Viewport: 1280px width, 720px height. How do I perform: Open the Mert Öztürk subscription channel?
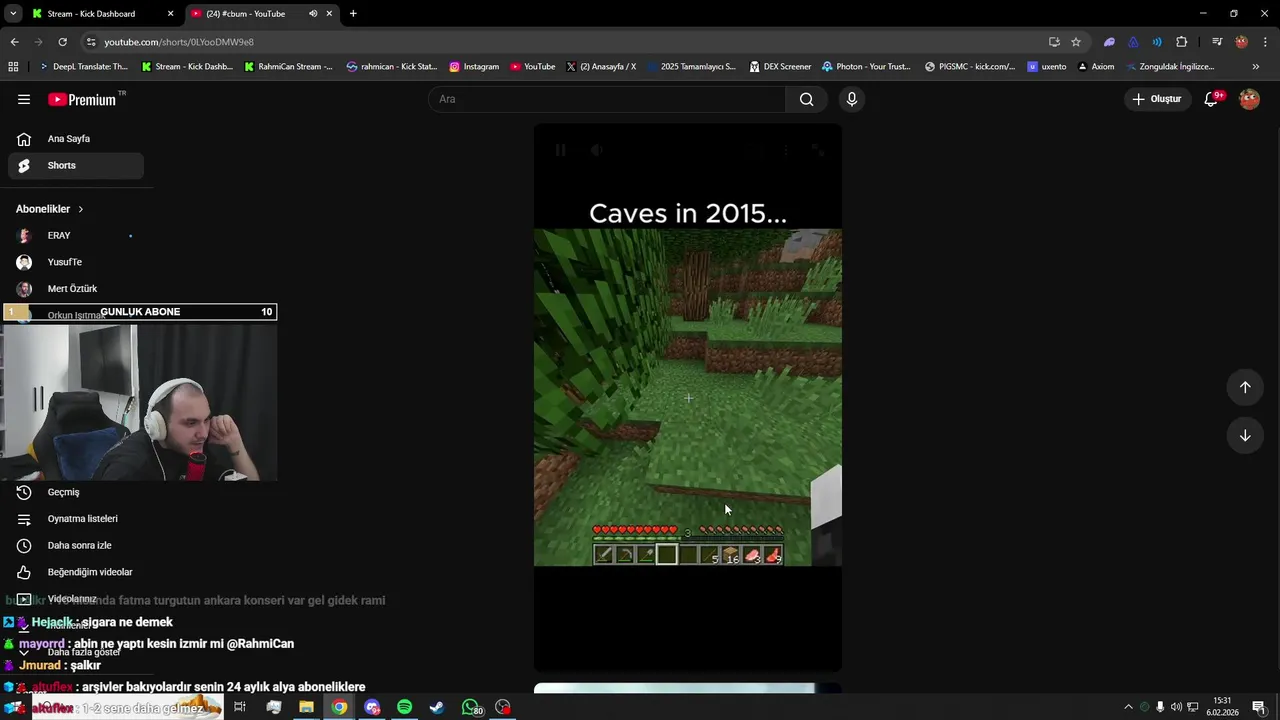pos(76,289)
